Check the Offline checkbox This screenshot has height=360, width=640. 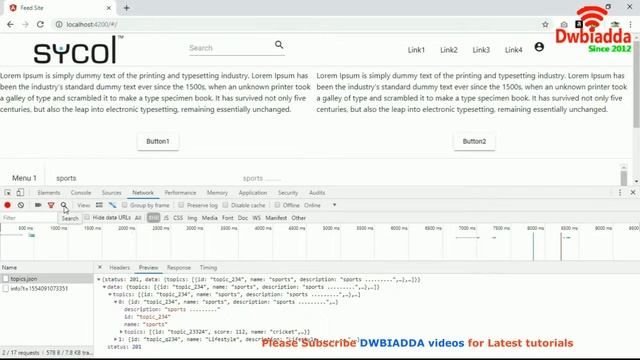click(x=277, y=205)
